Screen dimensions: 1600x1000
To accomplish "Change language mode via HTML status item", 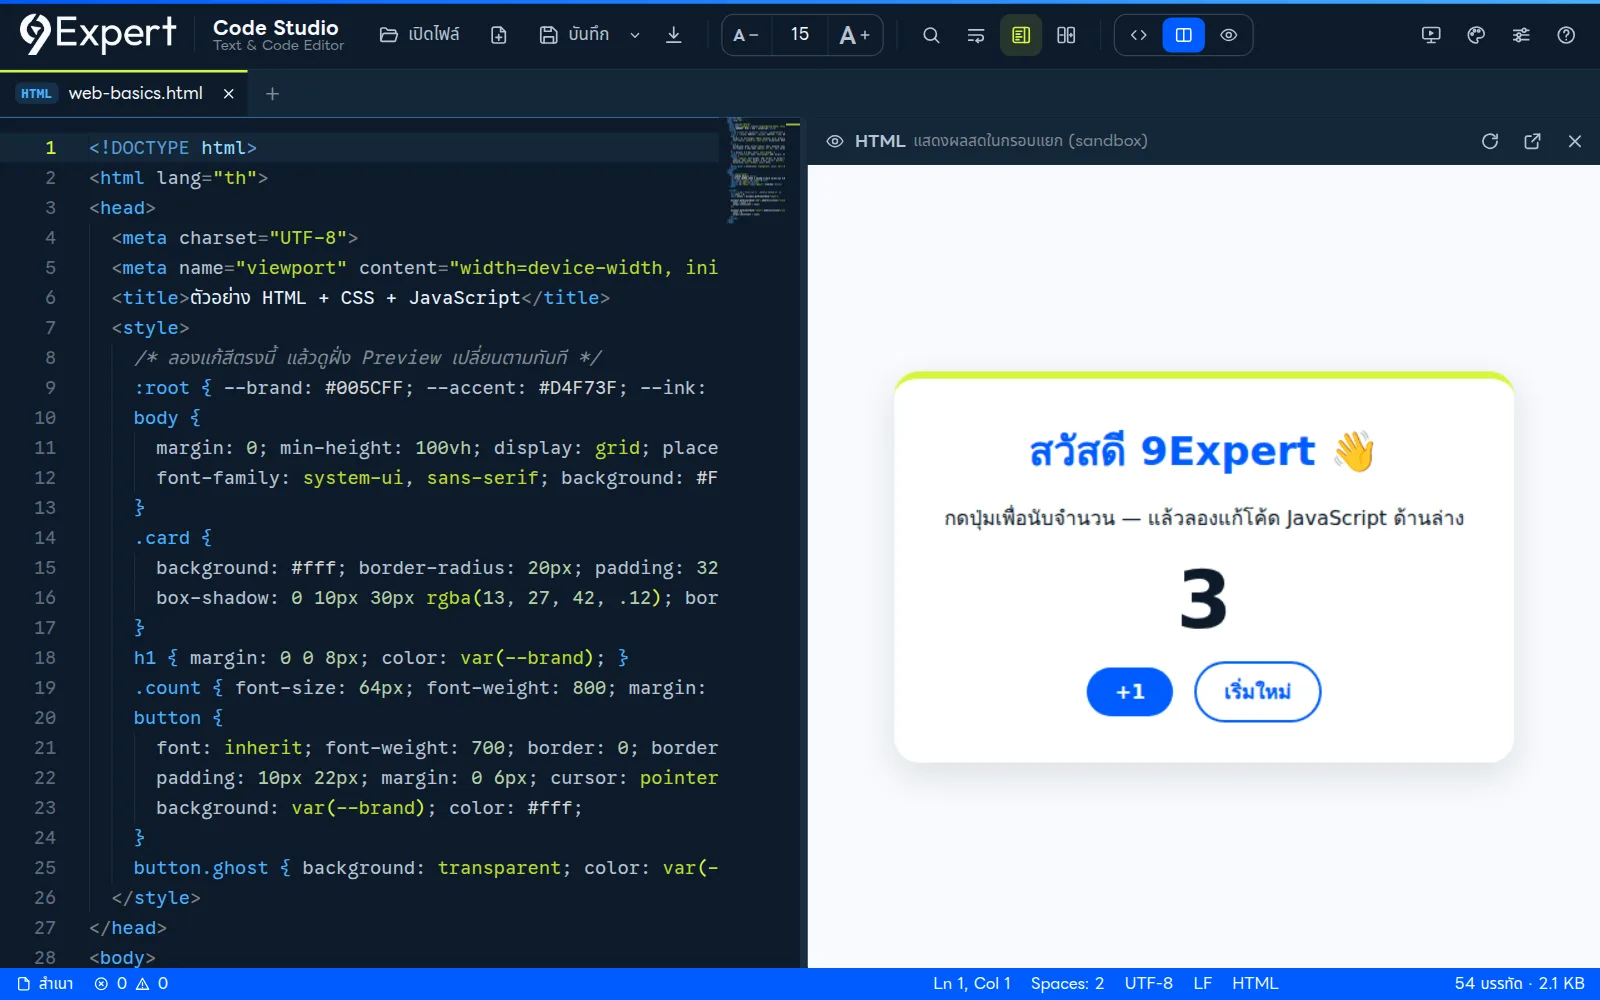I will pos(1255,984).
